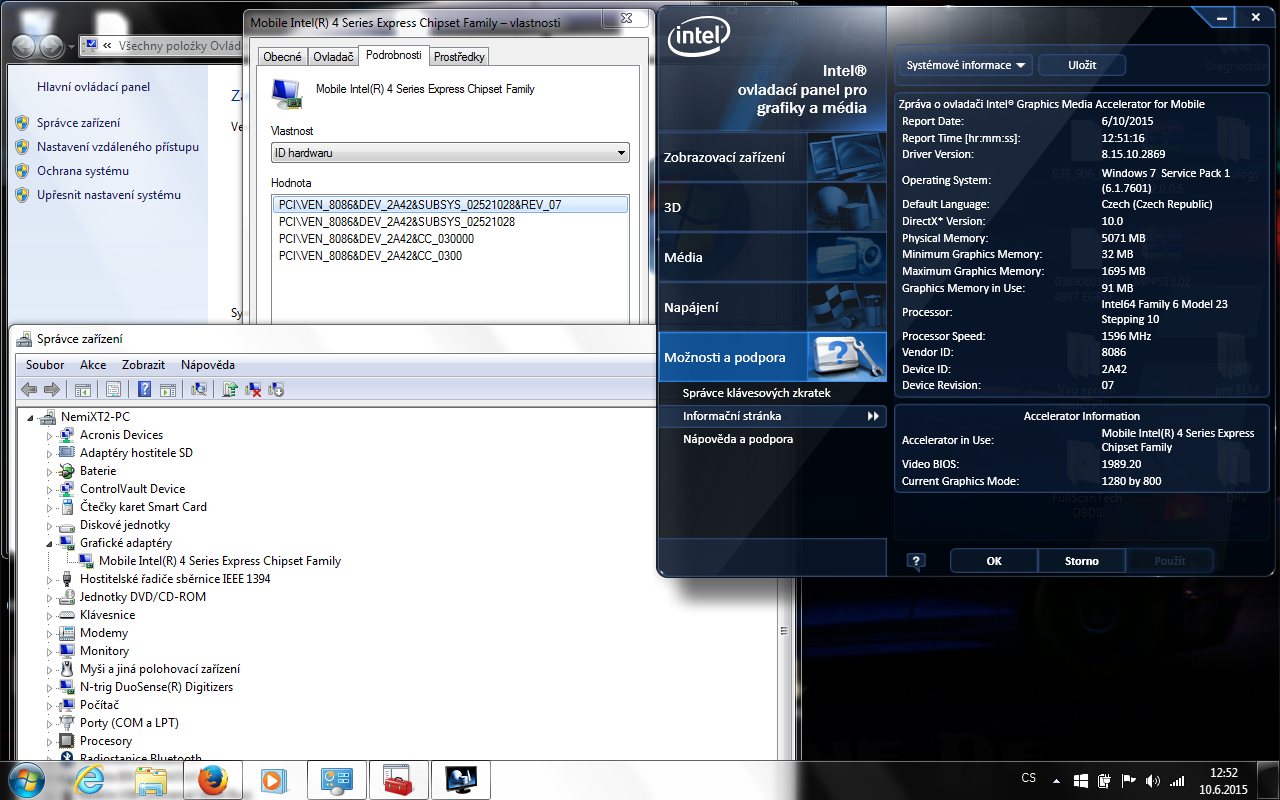Click the uninstall device icon with red X

[254, 389]
